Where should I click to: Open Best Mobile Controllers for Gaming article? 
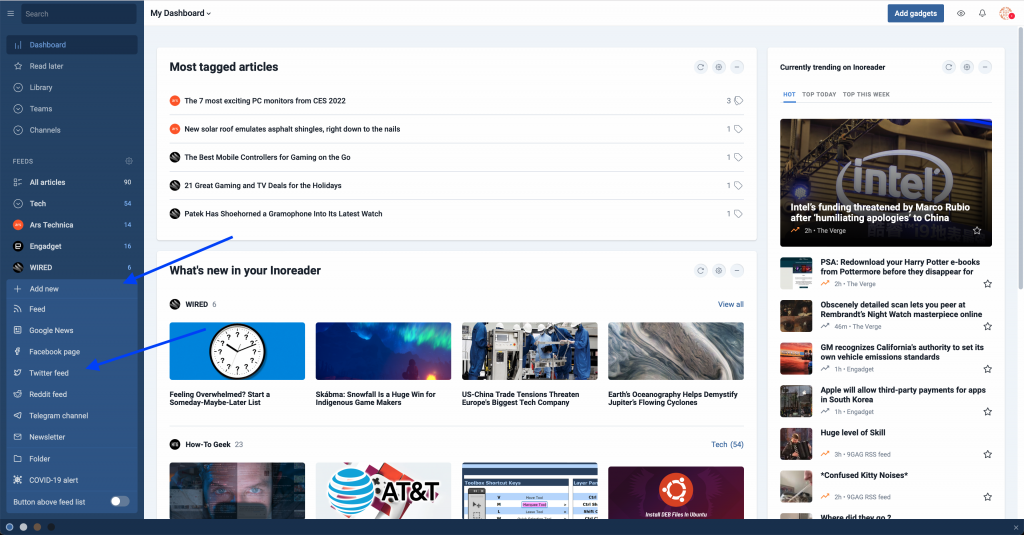(x=267, y=157)
